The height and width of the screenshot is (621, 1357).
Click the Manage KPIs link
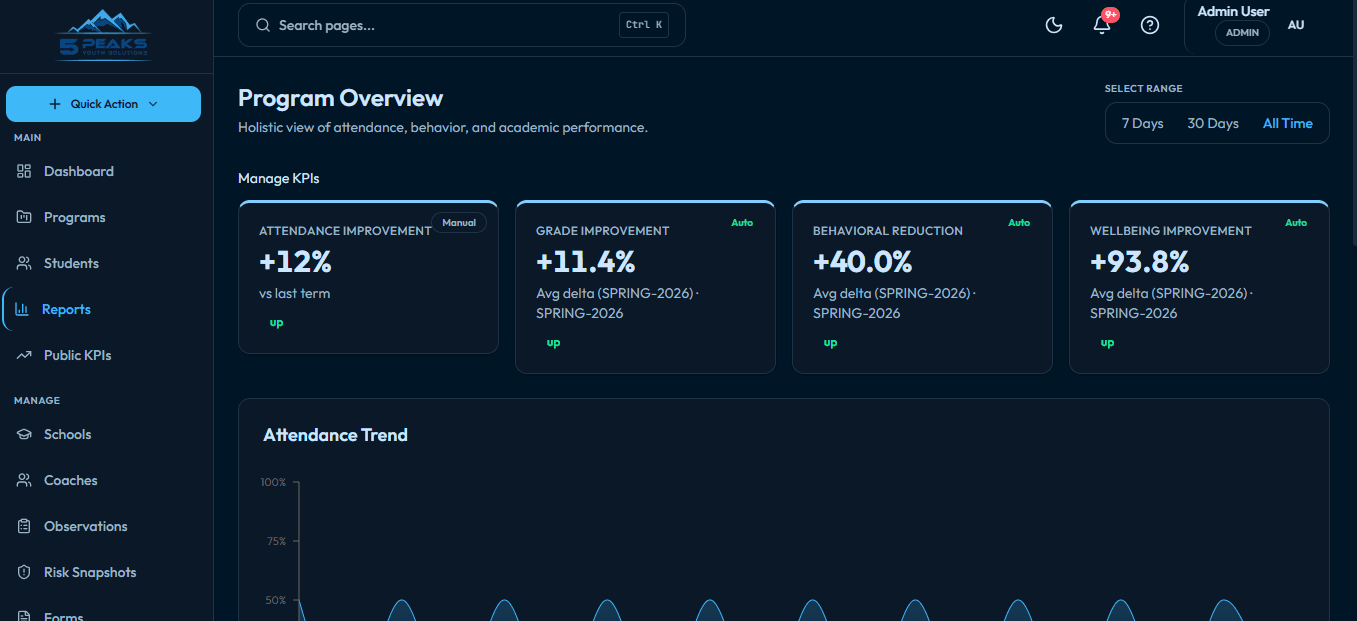279,178
